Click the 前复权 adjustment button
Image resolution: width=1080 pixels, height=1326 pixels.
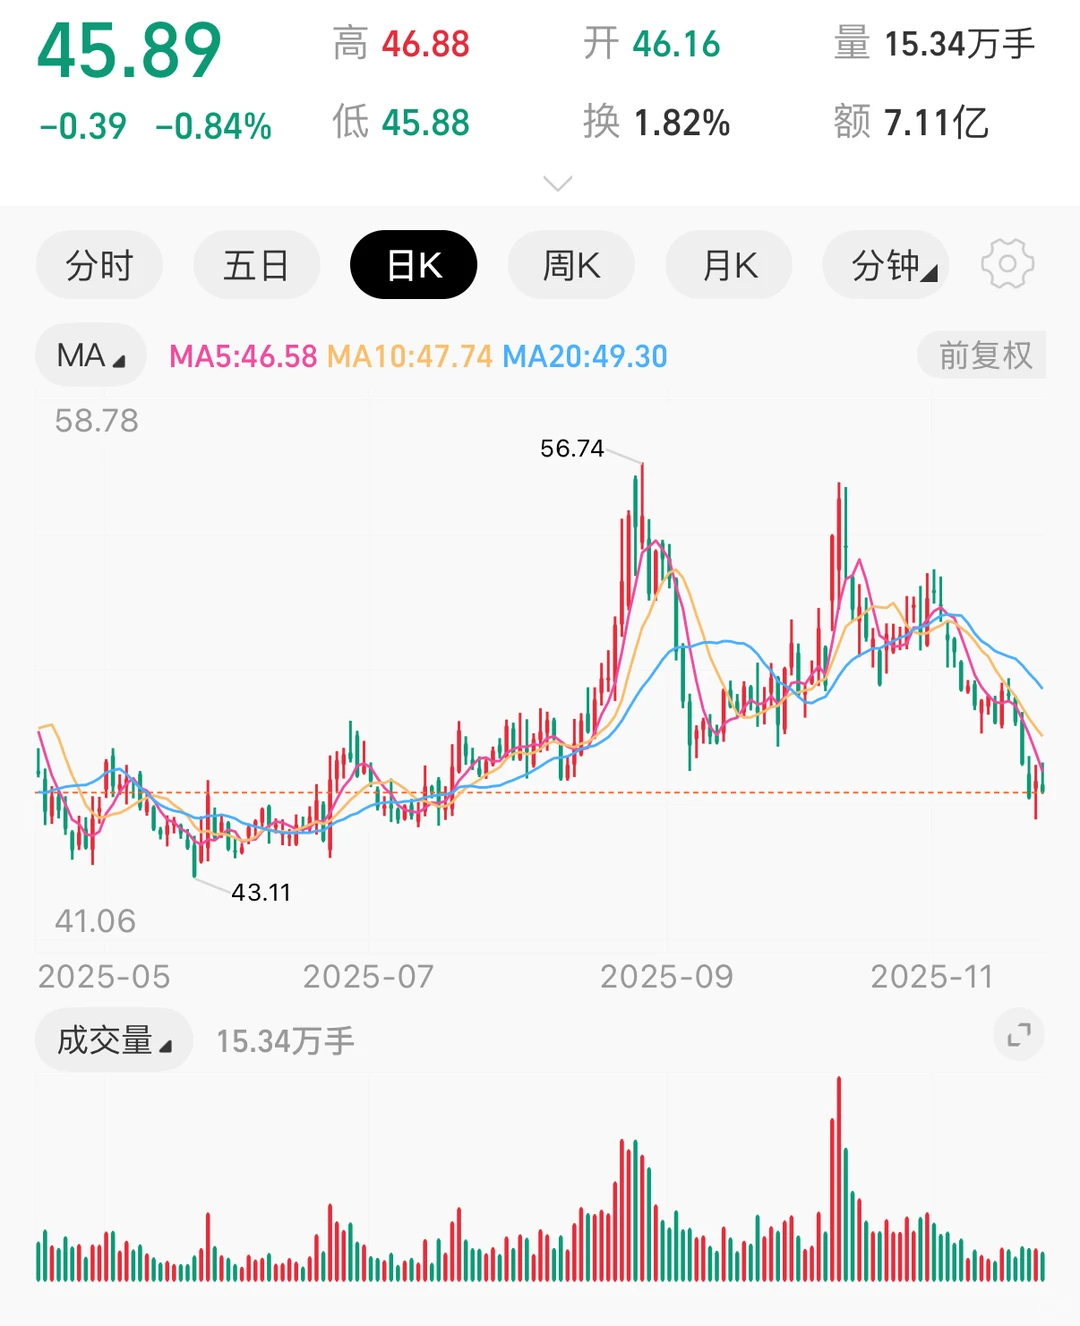point(982,355)
